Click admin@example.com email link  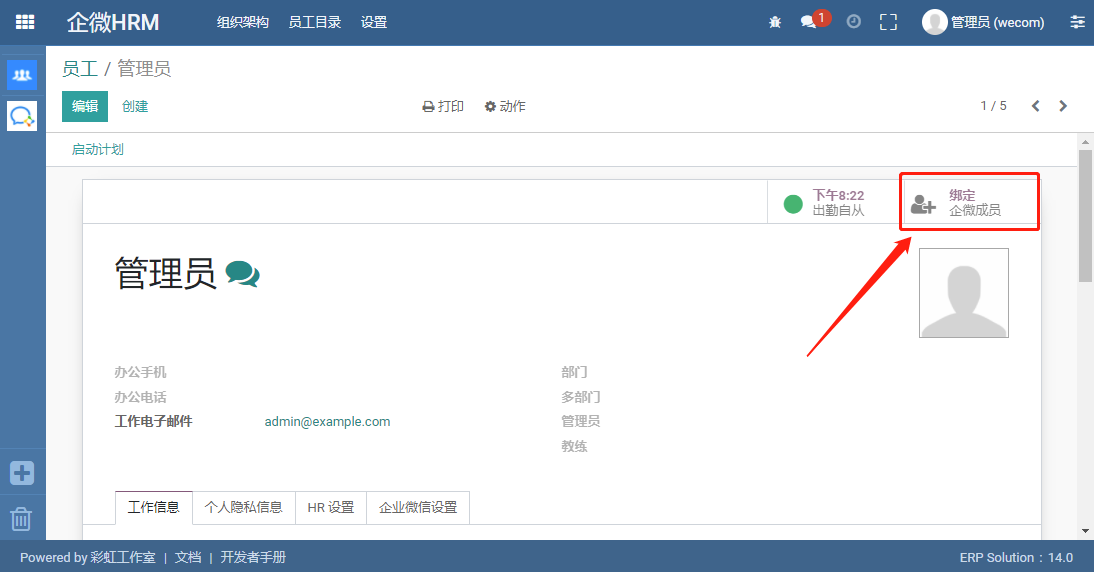pyautogui.click(x=327, y=421)
